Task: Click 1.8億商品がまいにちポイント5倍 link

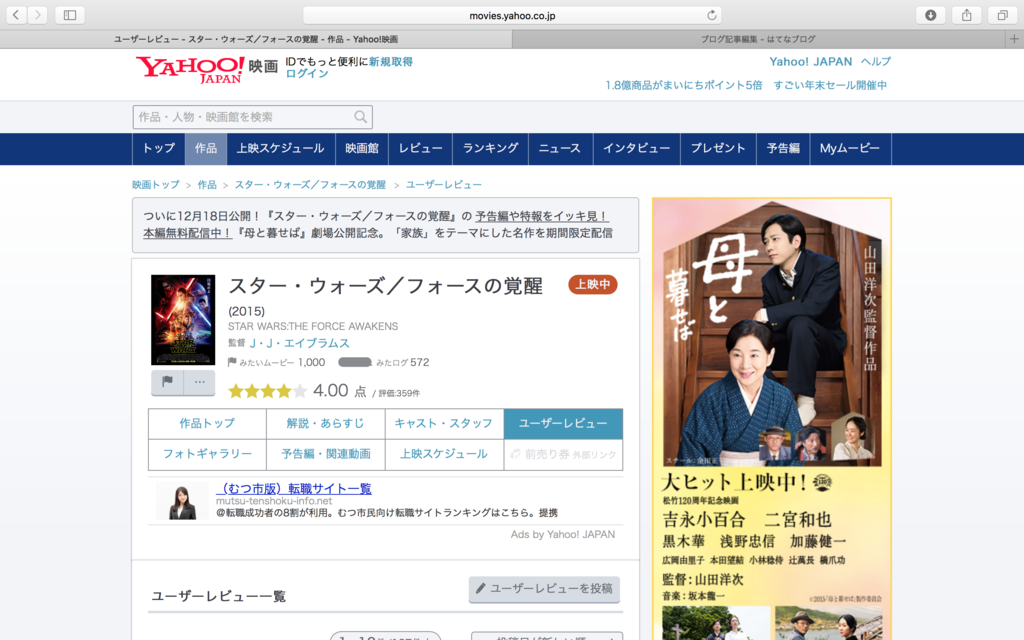Action: pos(683,85)
